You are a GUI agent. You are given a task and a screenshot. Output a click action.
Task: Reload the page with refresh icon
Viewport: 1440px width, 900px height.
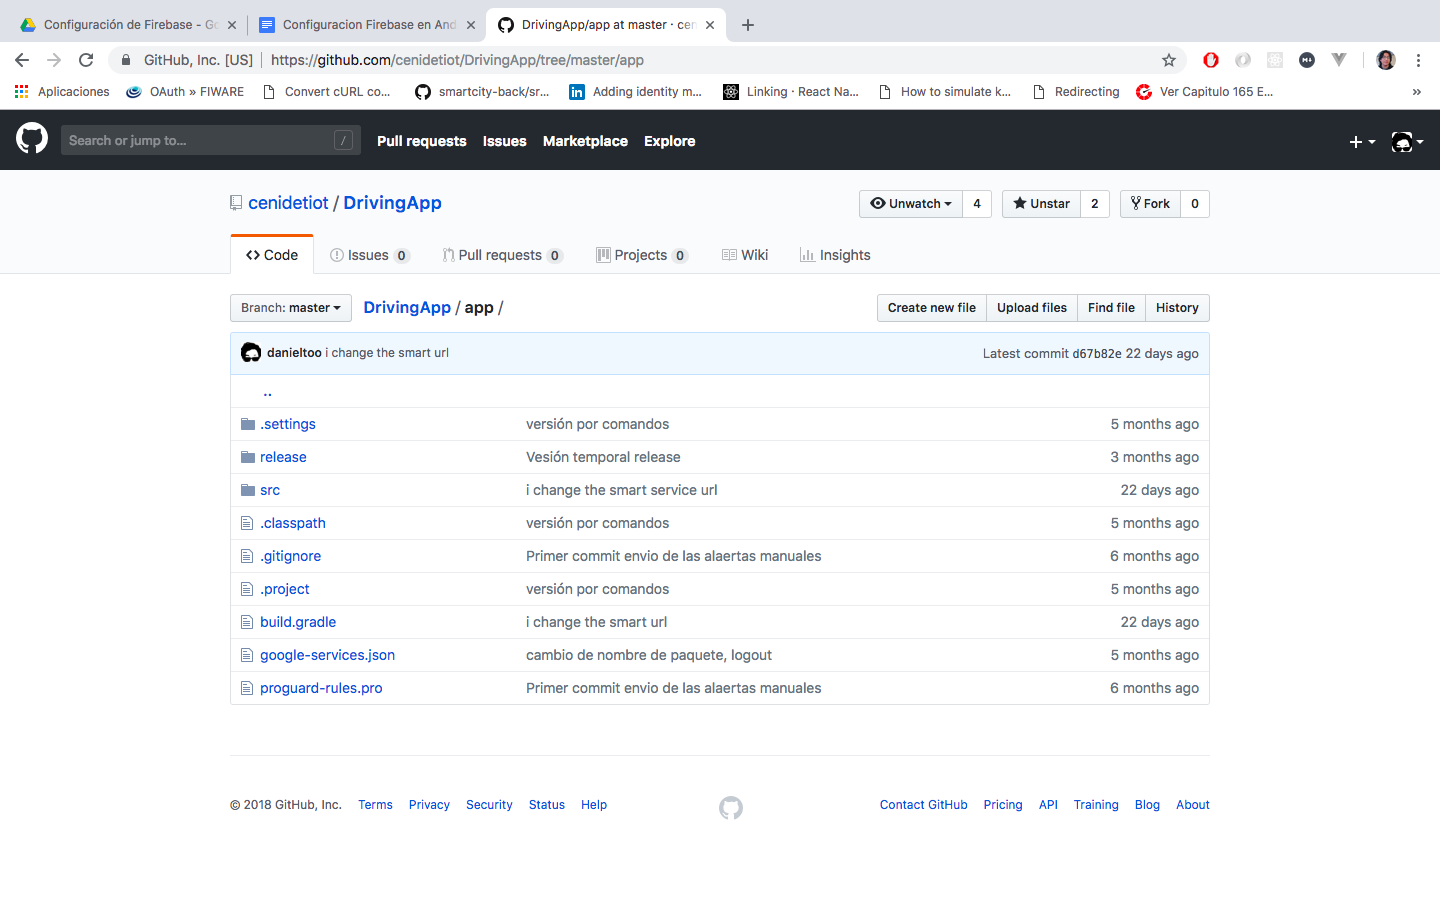pyautogui.click(x=86, y=60)
